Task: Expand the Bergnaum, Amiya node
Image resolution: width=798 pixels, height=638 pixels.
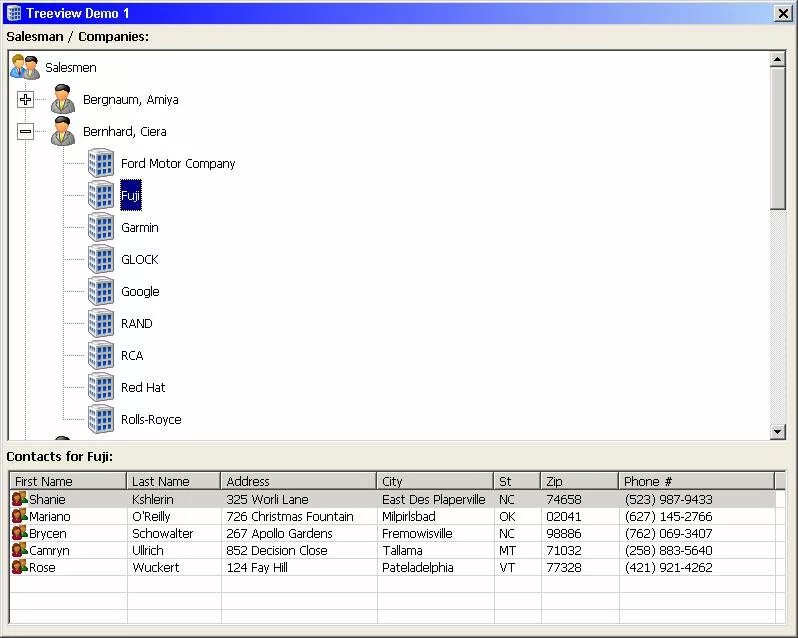Action: click(25, 99)
